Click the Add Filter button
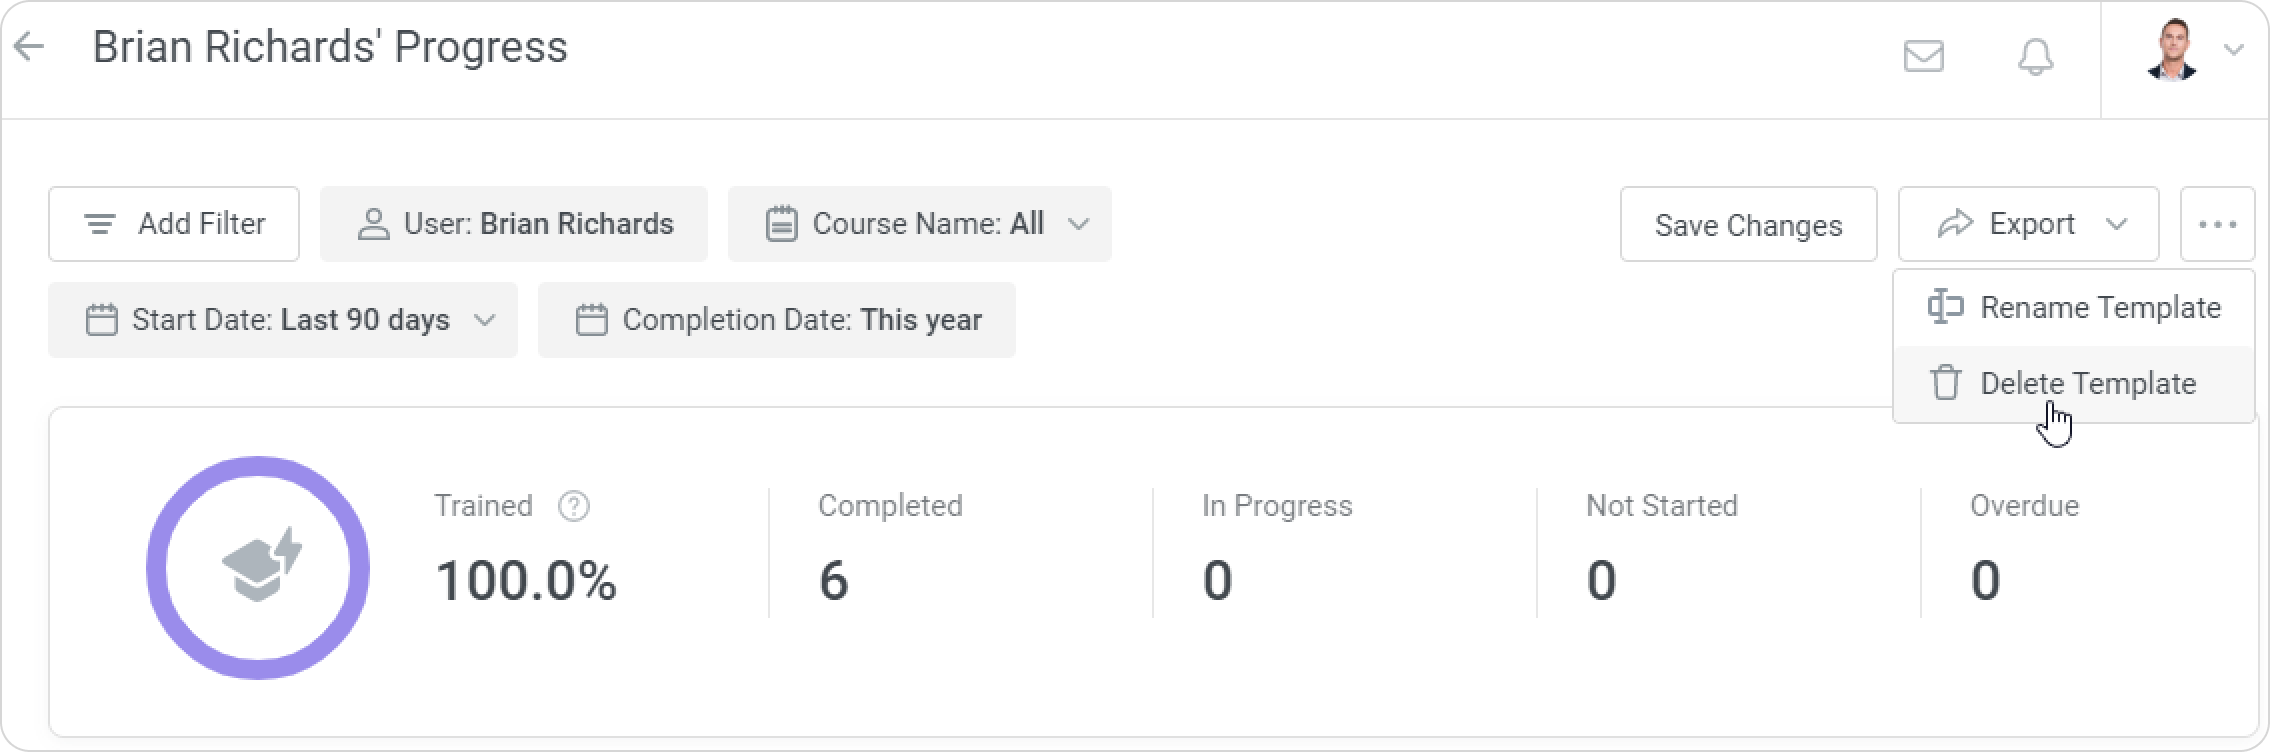This screenshot has width=2270, height=752. pos(174,224)
